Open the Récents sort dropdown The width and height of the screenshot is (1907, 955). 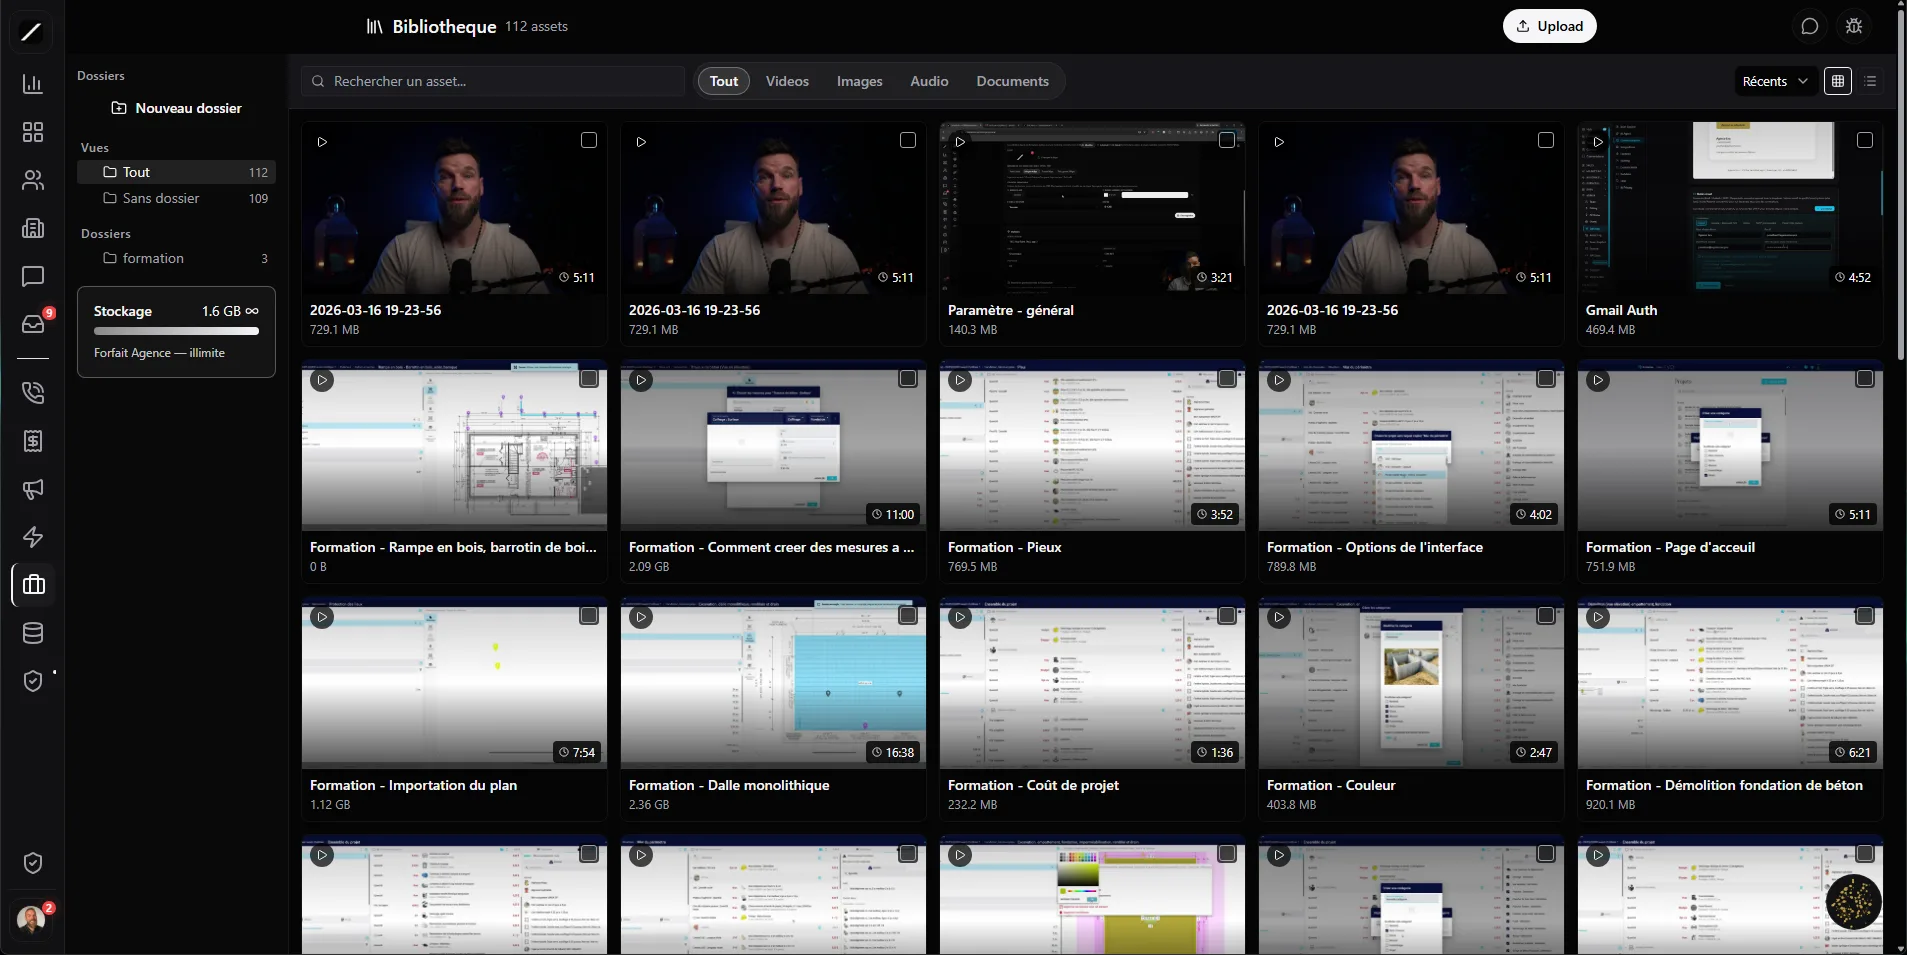tap(1774, 81)
